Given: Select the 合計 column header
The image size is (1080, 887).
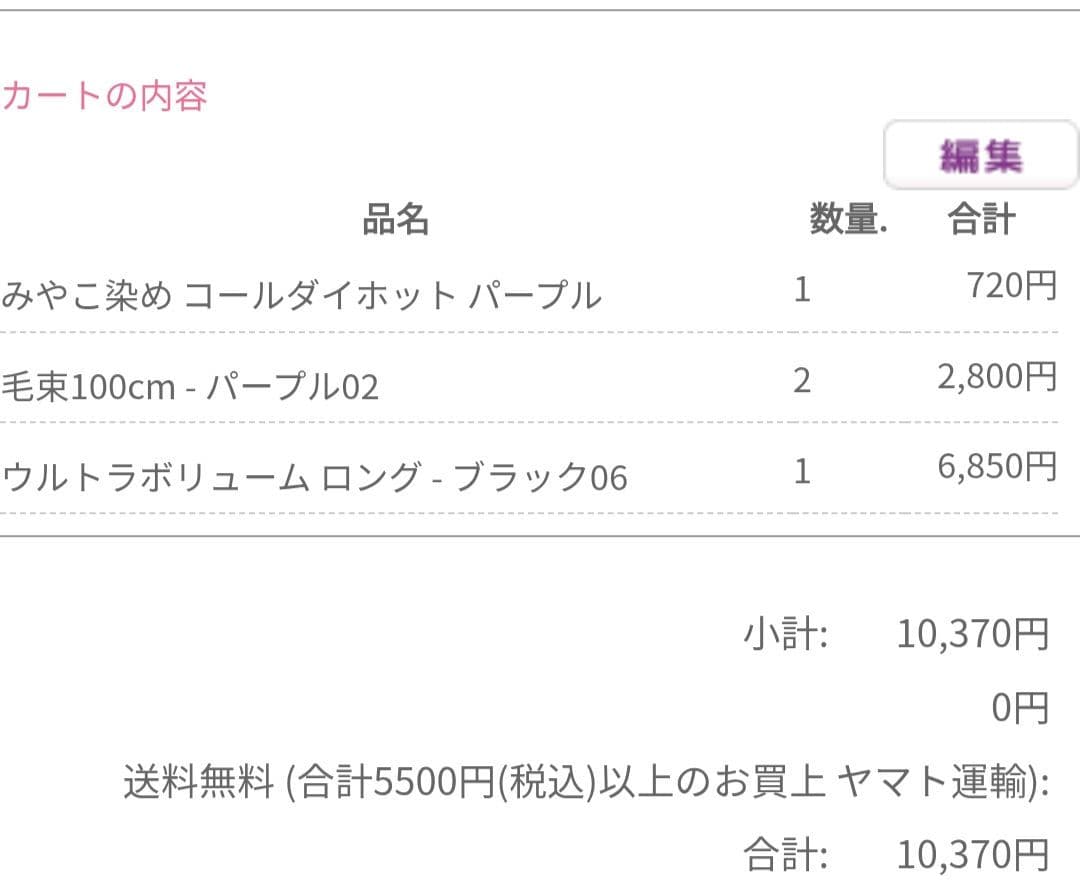Looking at the screenshot, I should (980, 222).
